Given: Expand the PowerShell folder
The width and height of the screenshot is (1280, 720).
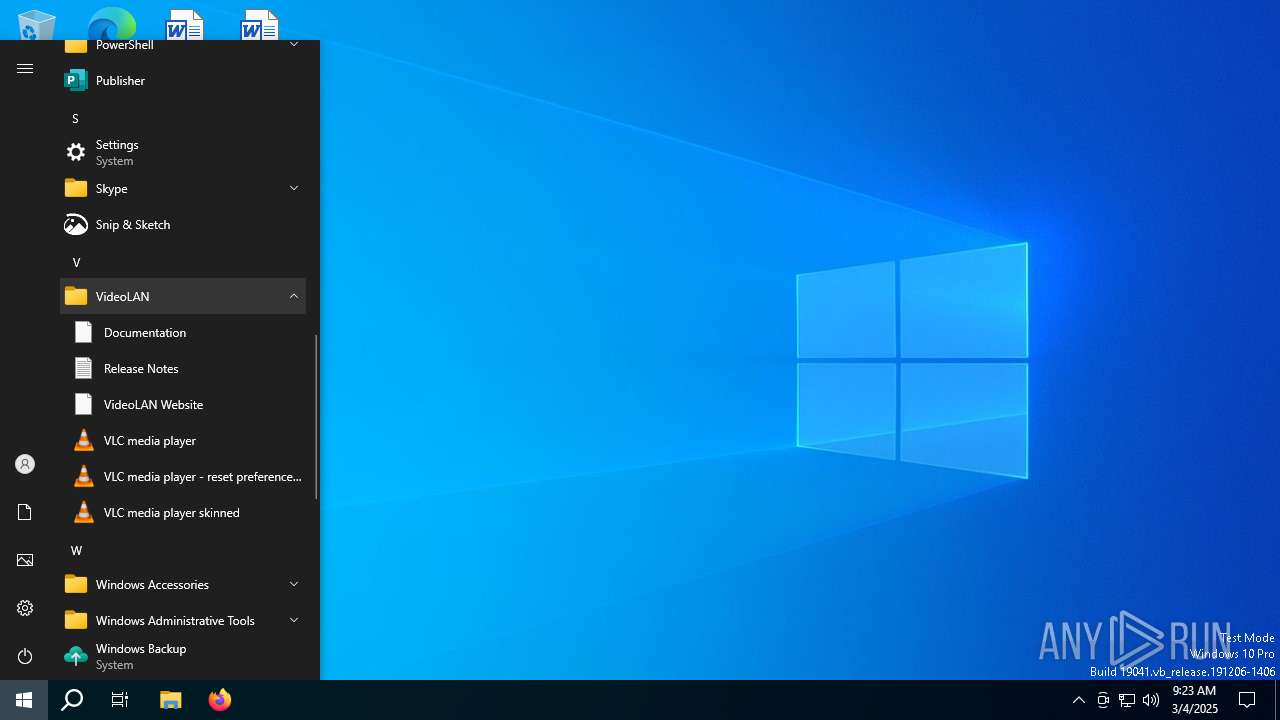Looking at the screenshot, I should pyautogui.click(x=183, y=46).
